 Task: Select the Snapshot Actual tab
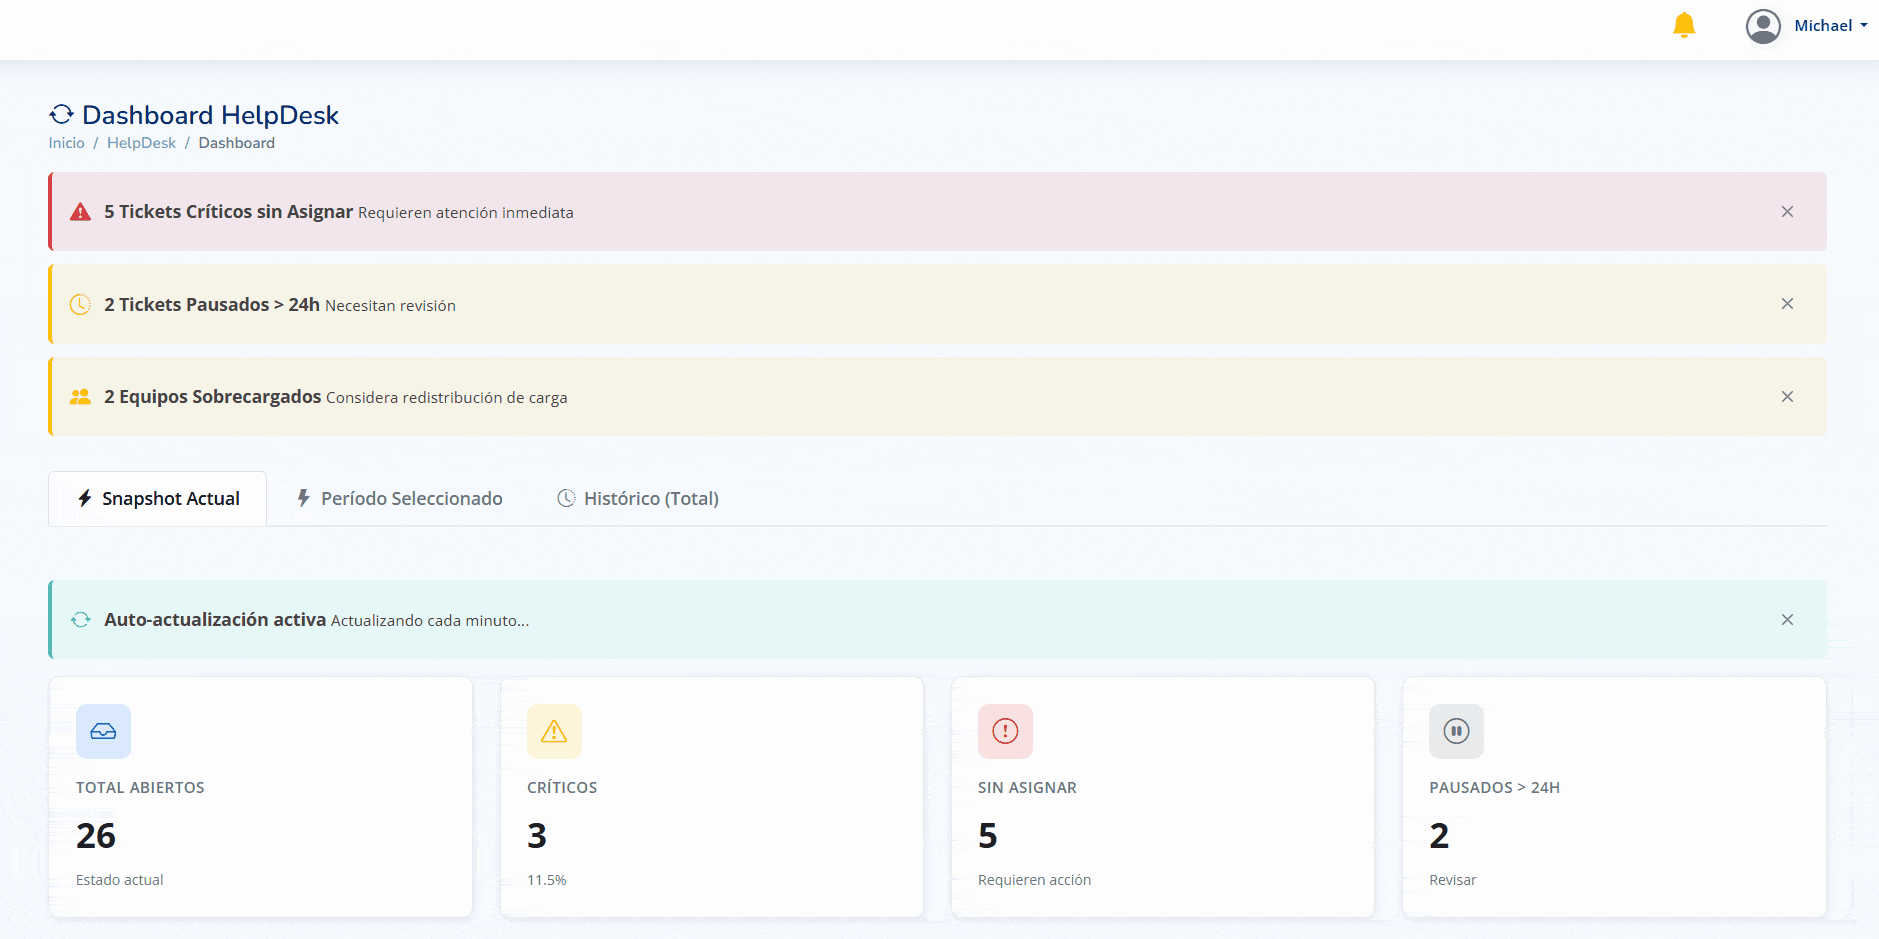158,498
